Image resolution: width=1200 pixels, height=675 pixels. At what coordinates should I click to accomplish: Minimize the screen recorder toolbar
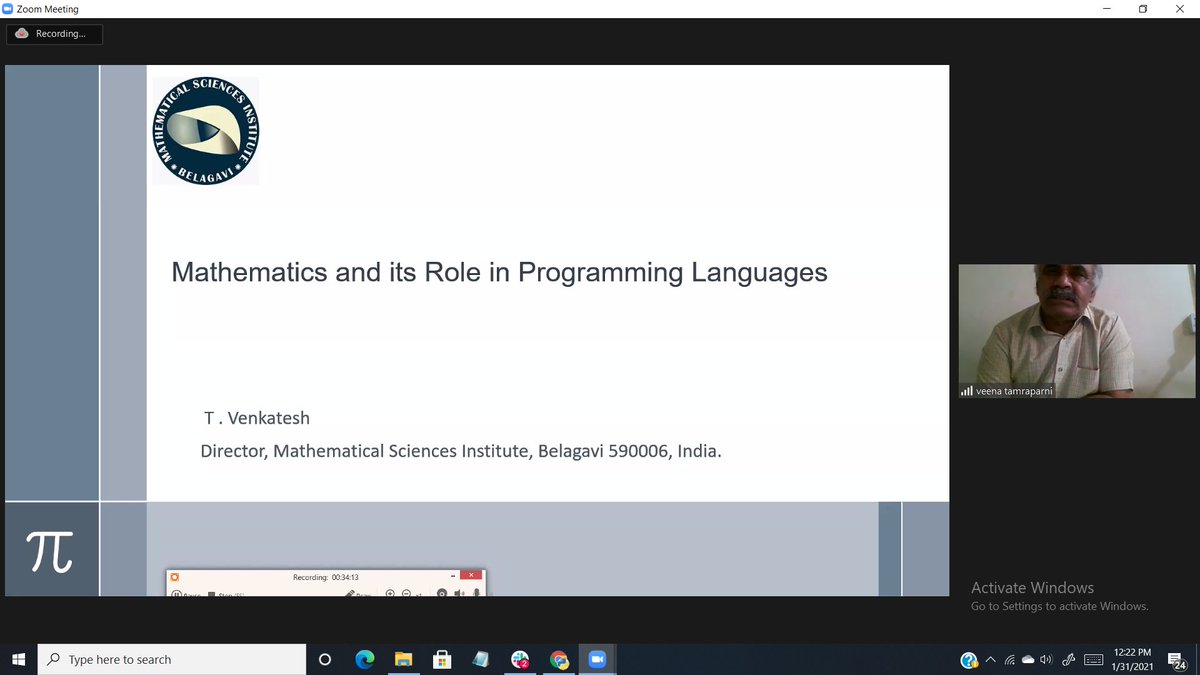point(453,576)
